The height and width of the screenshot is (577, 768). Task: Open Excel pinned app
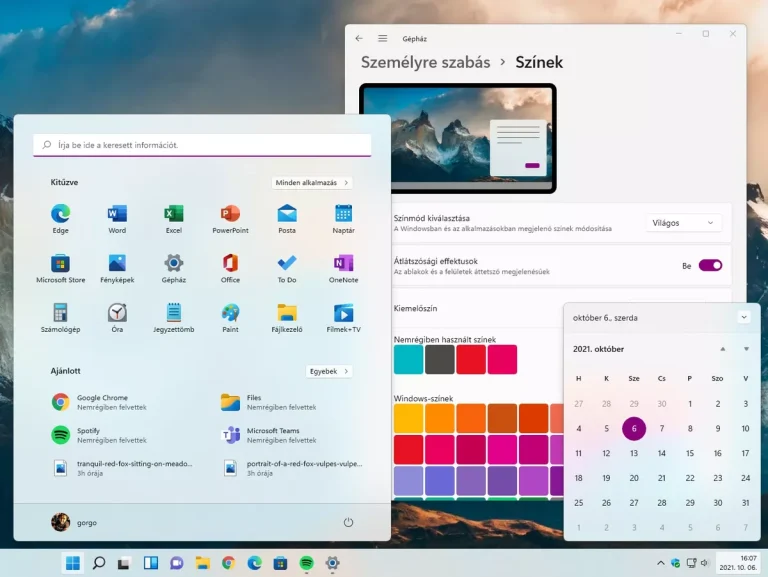[x=173, y=219]
